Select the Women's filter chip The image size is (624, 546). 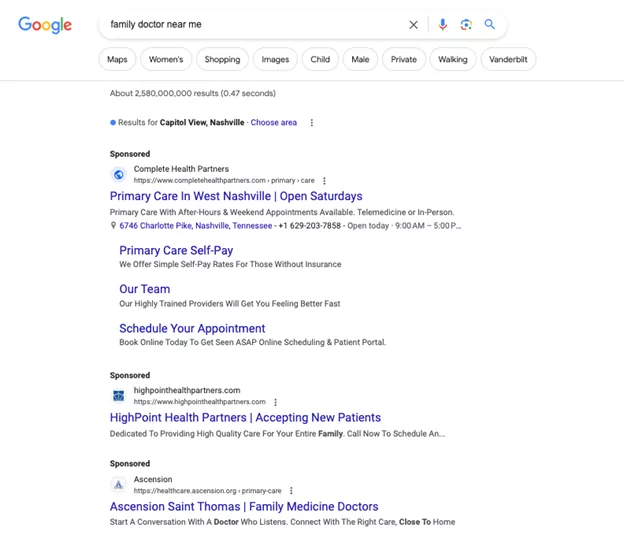[166, 59]
